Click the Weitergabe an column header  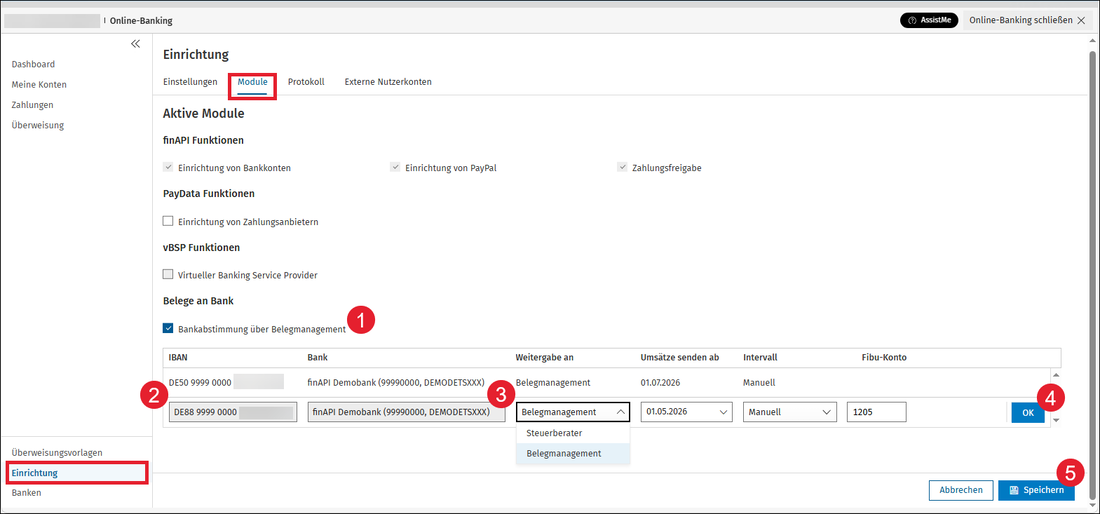[x=544, y=358]
